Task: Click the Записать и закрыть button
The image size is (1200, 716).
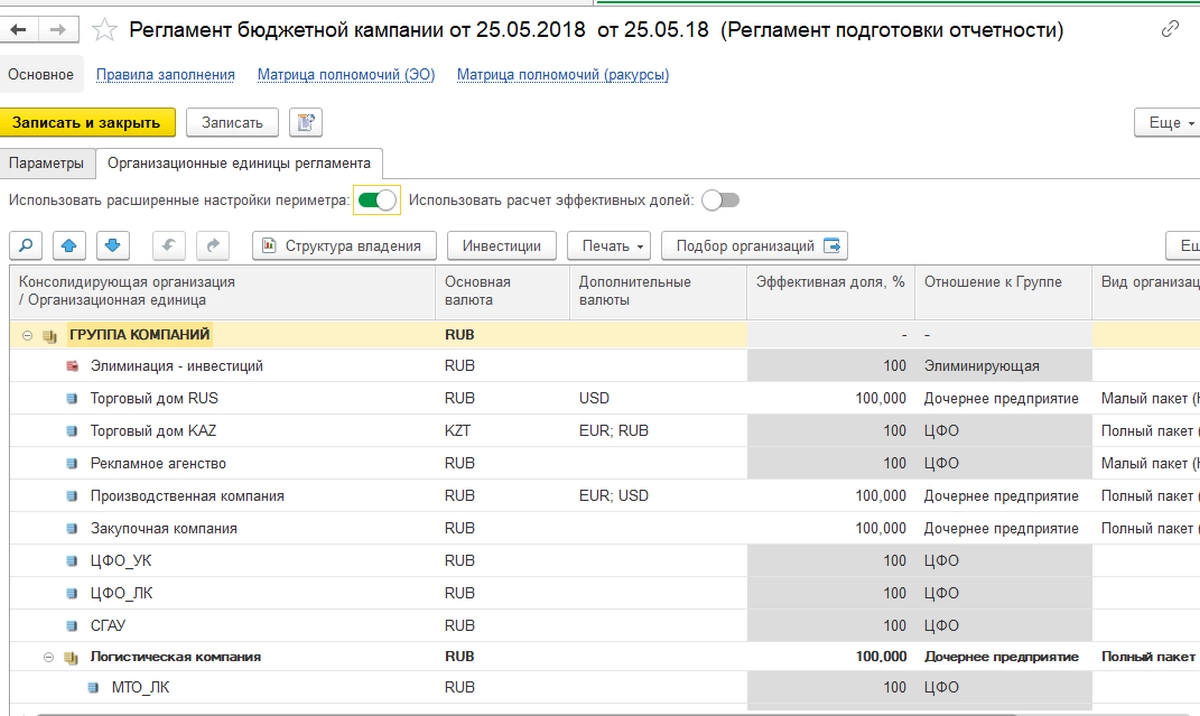Action: [87, 123]
